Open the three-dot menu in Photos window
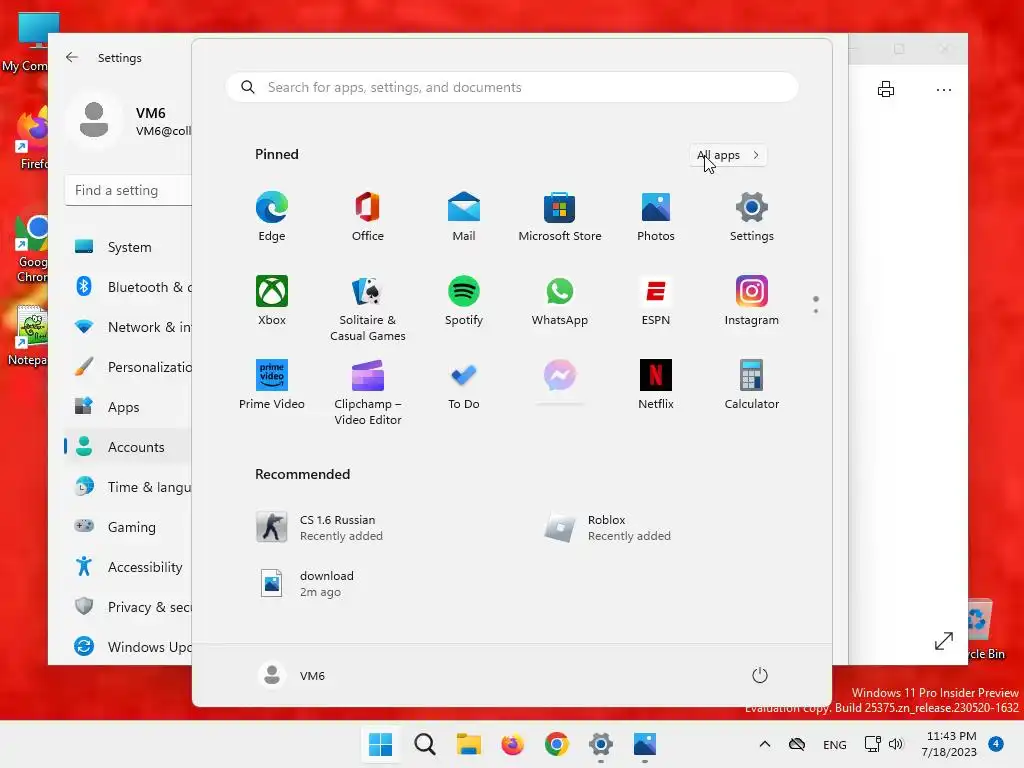Screen dimensions: 1024x768 pyautogui.click(x=944, y=89)
